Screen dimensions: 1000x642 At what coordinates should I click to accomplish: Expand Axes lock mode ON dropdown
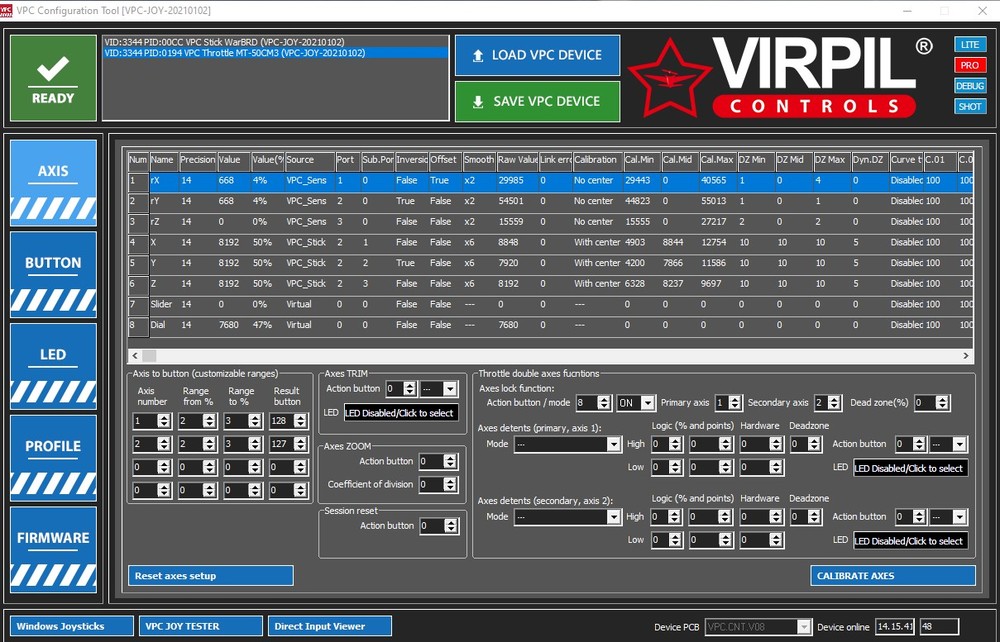pos(635,403)
